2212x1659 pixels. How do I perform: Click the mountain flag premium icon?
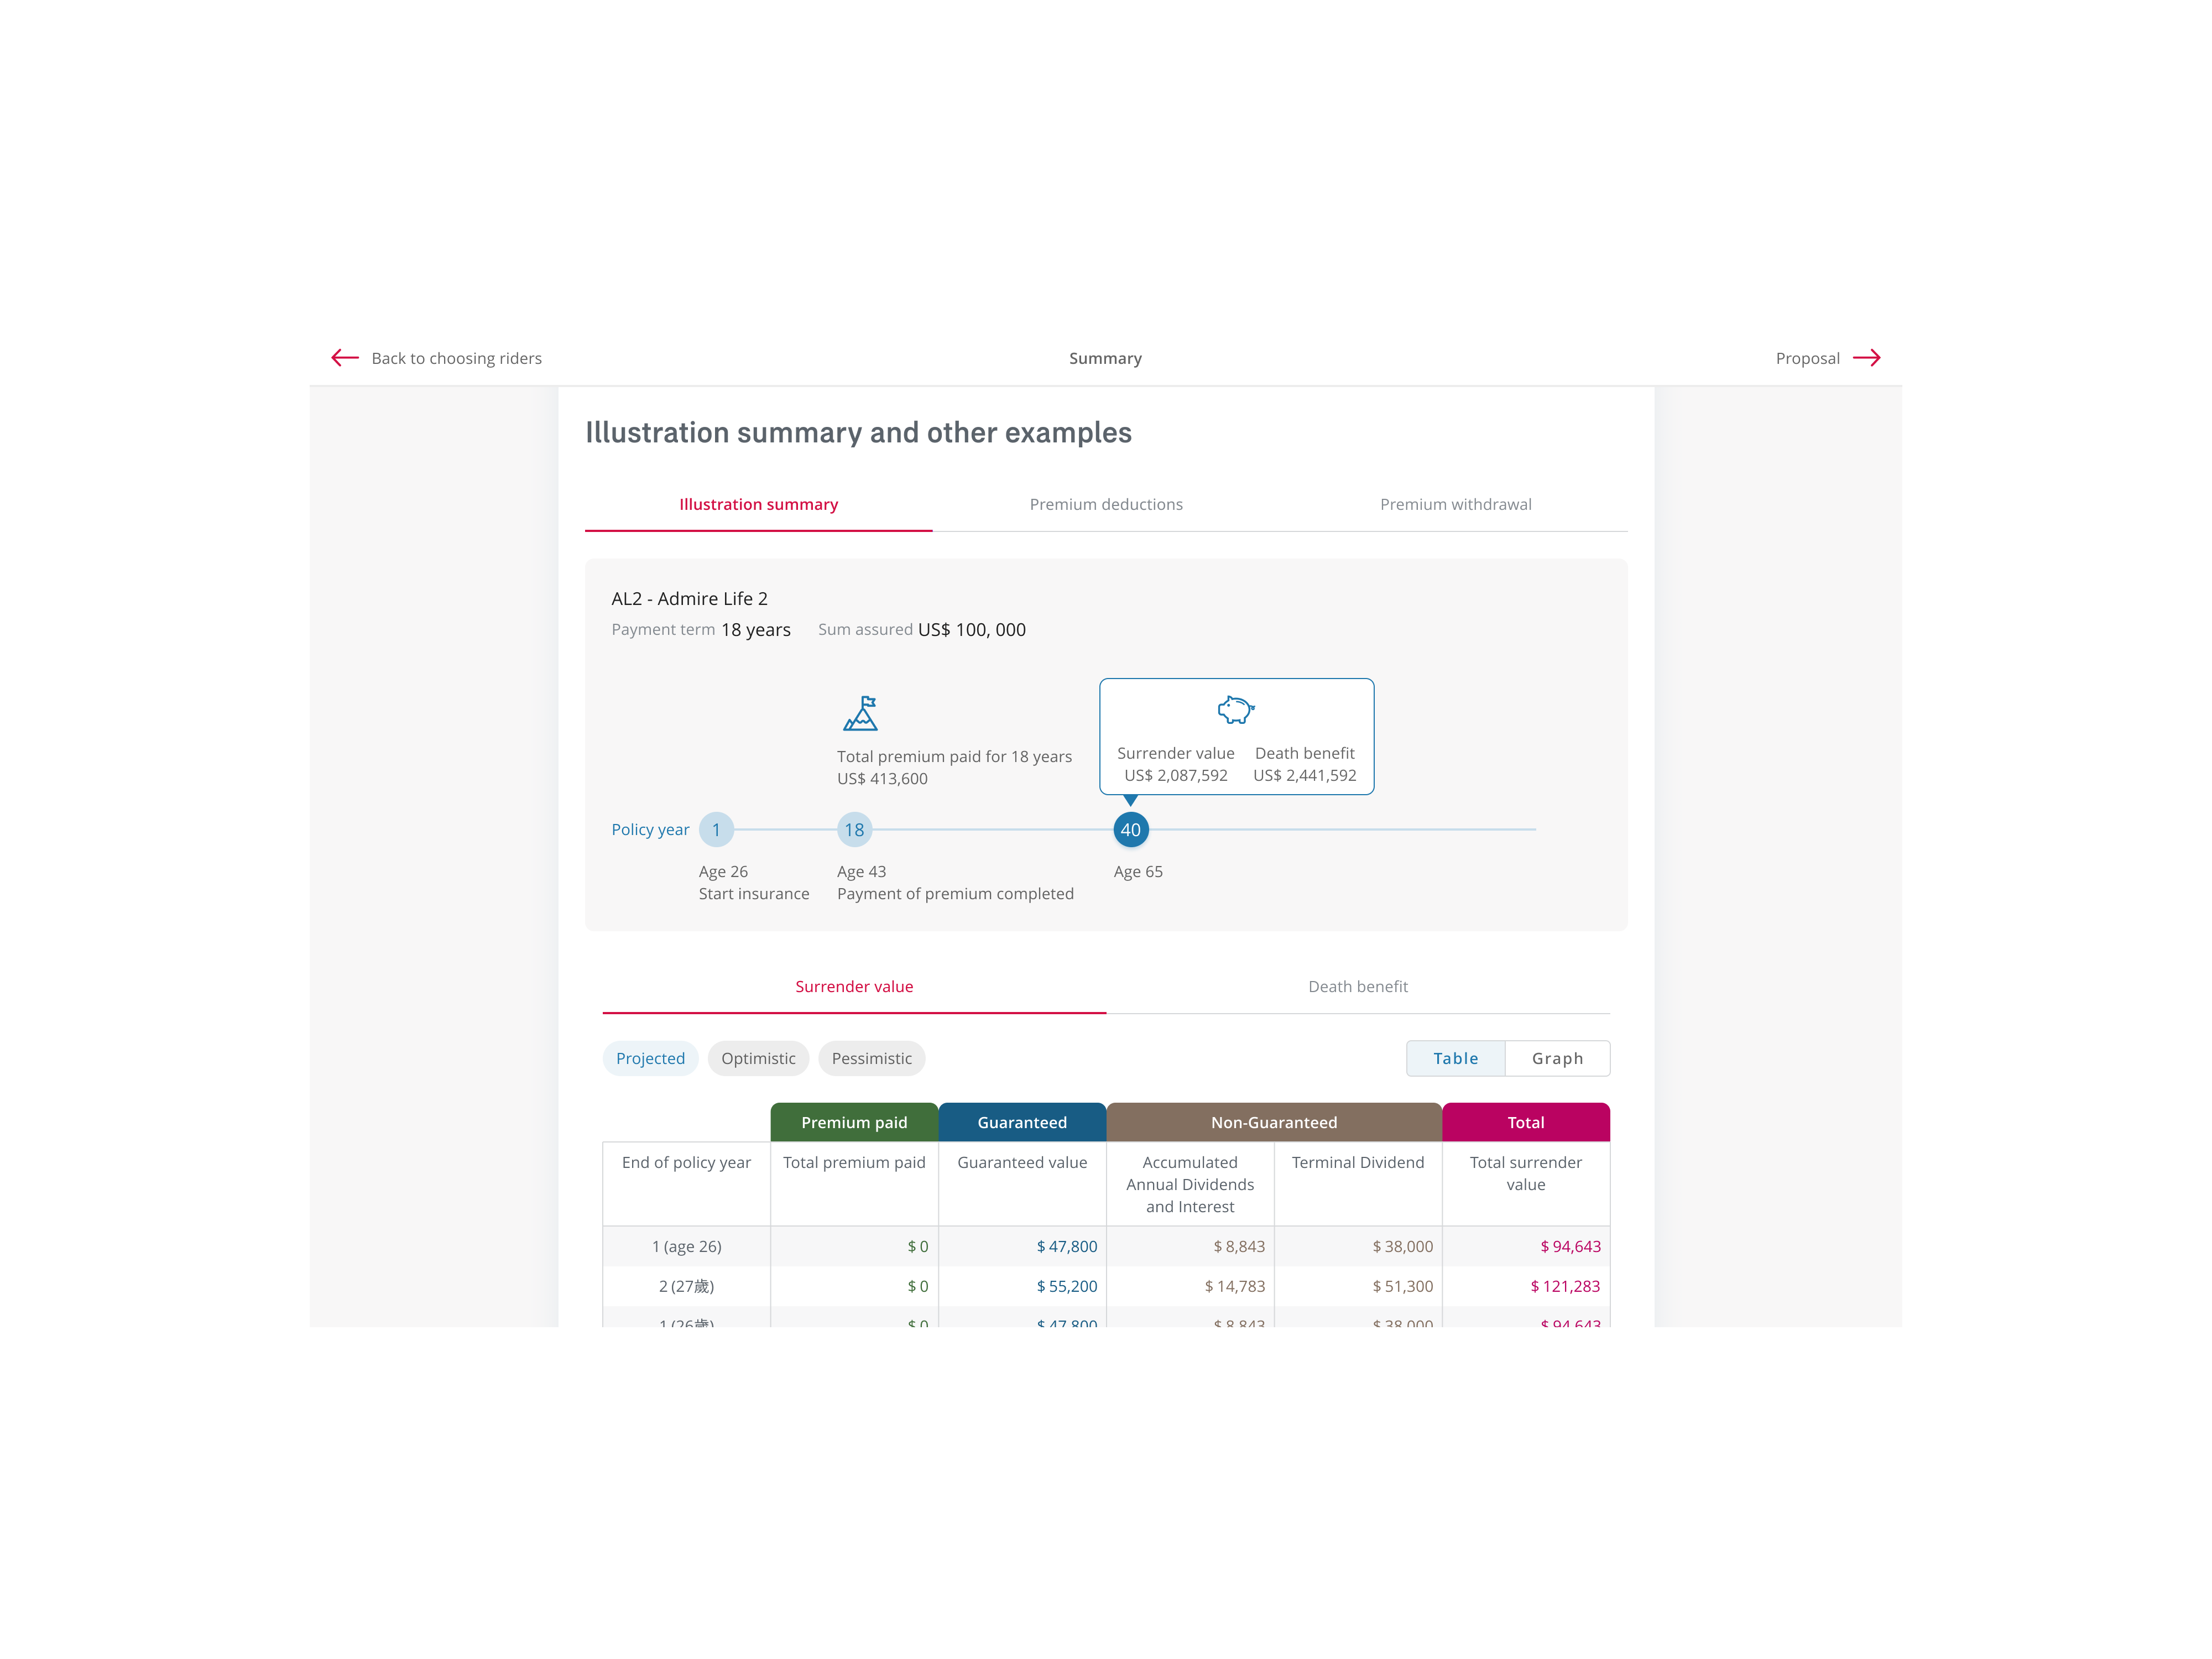861,713
